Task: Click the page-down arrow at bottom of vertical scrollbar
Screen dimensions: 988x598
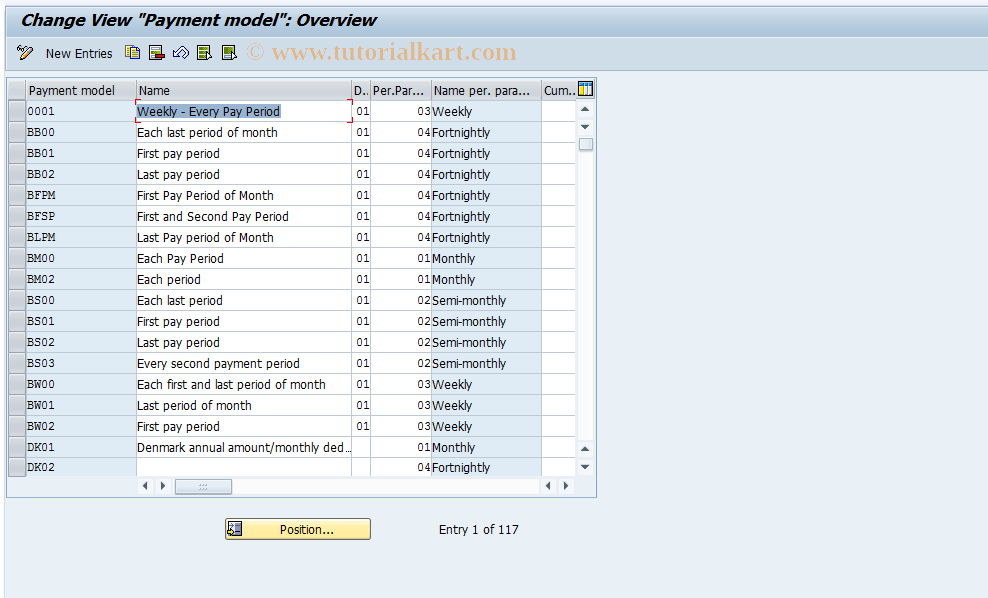Action: pyautogui.click(x=585, y=467)
